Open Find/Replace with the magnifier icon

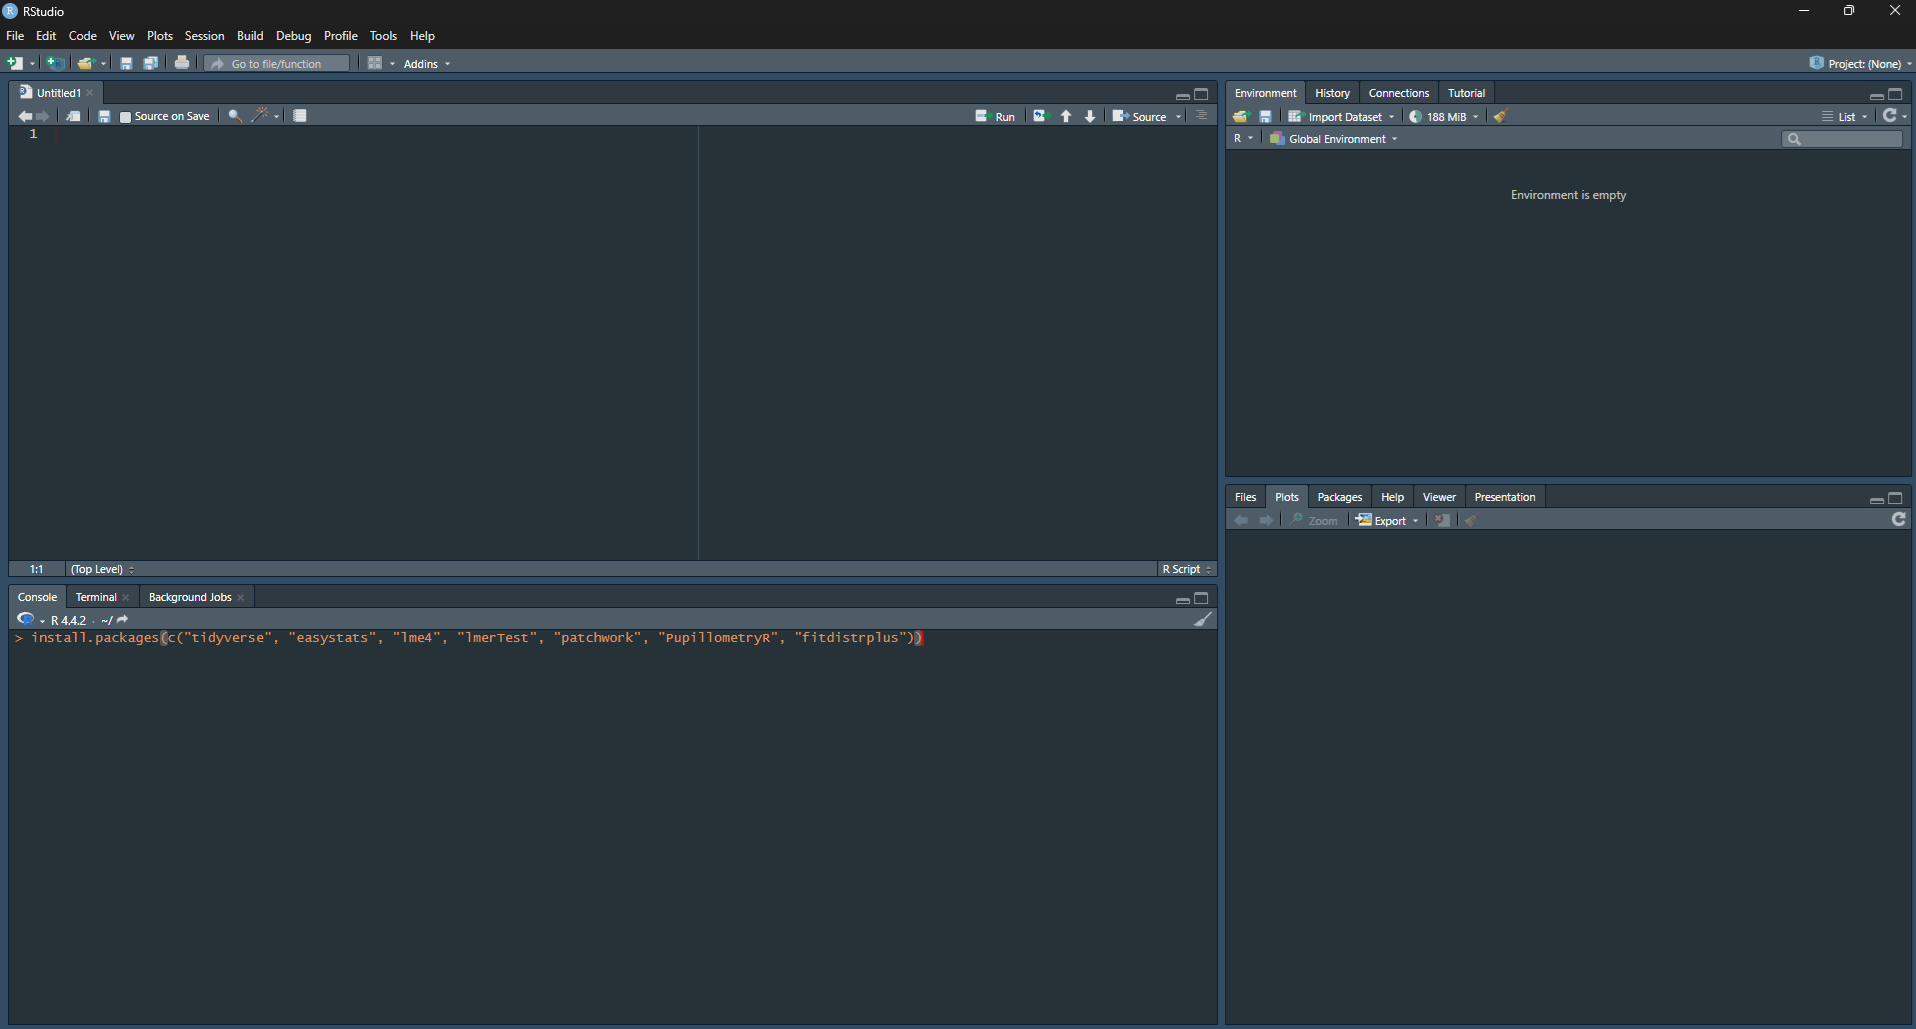pyautogui.click(x=235, y=116)
